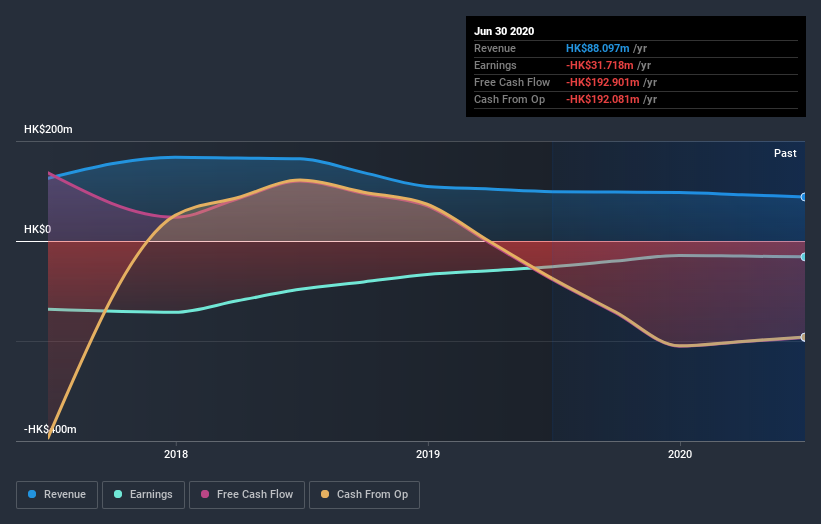Toggle the Free Cash Flow legend button
821x524 pixels.
247,495
